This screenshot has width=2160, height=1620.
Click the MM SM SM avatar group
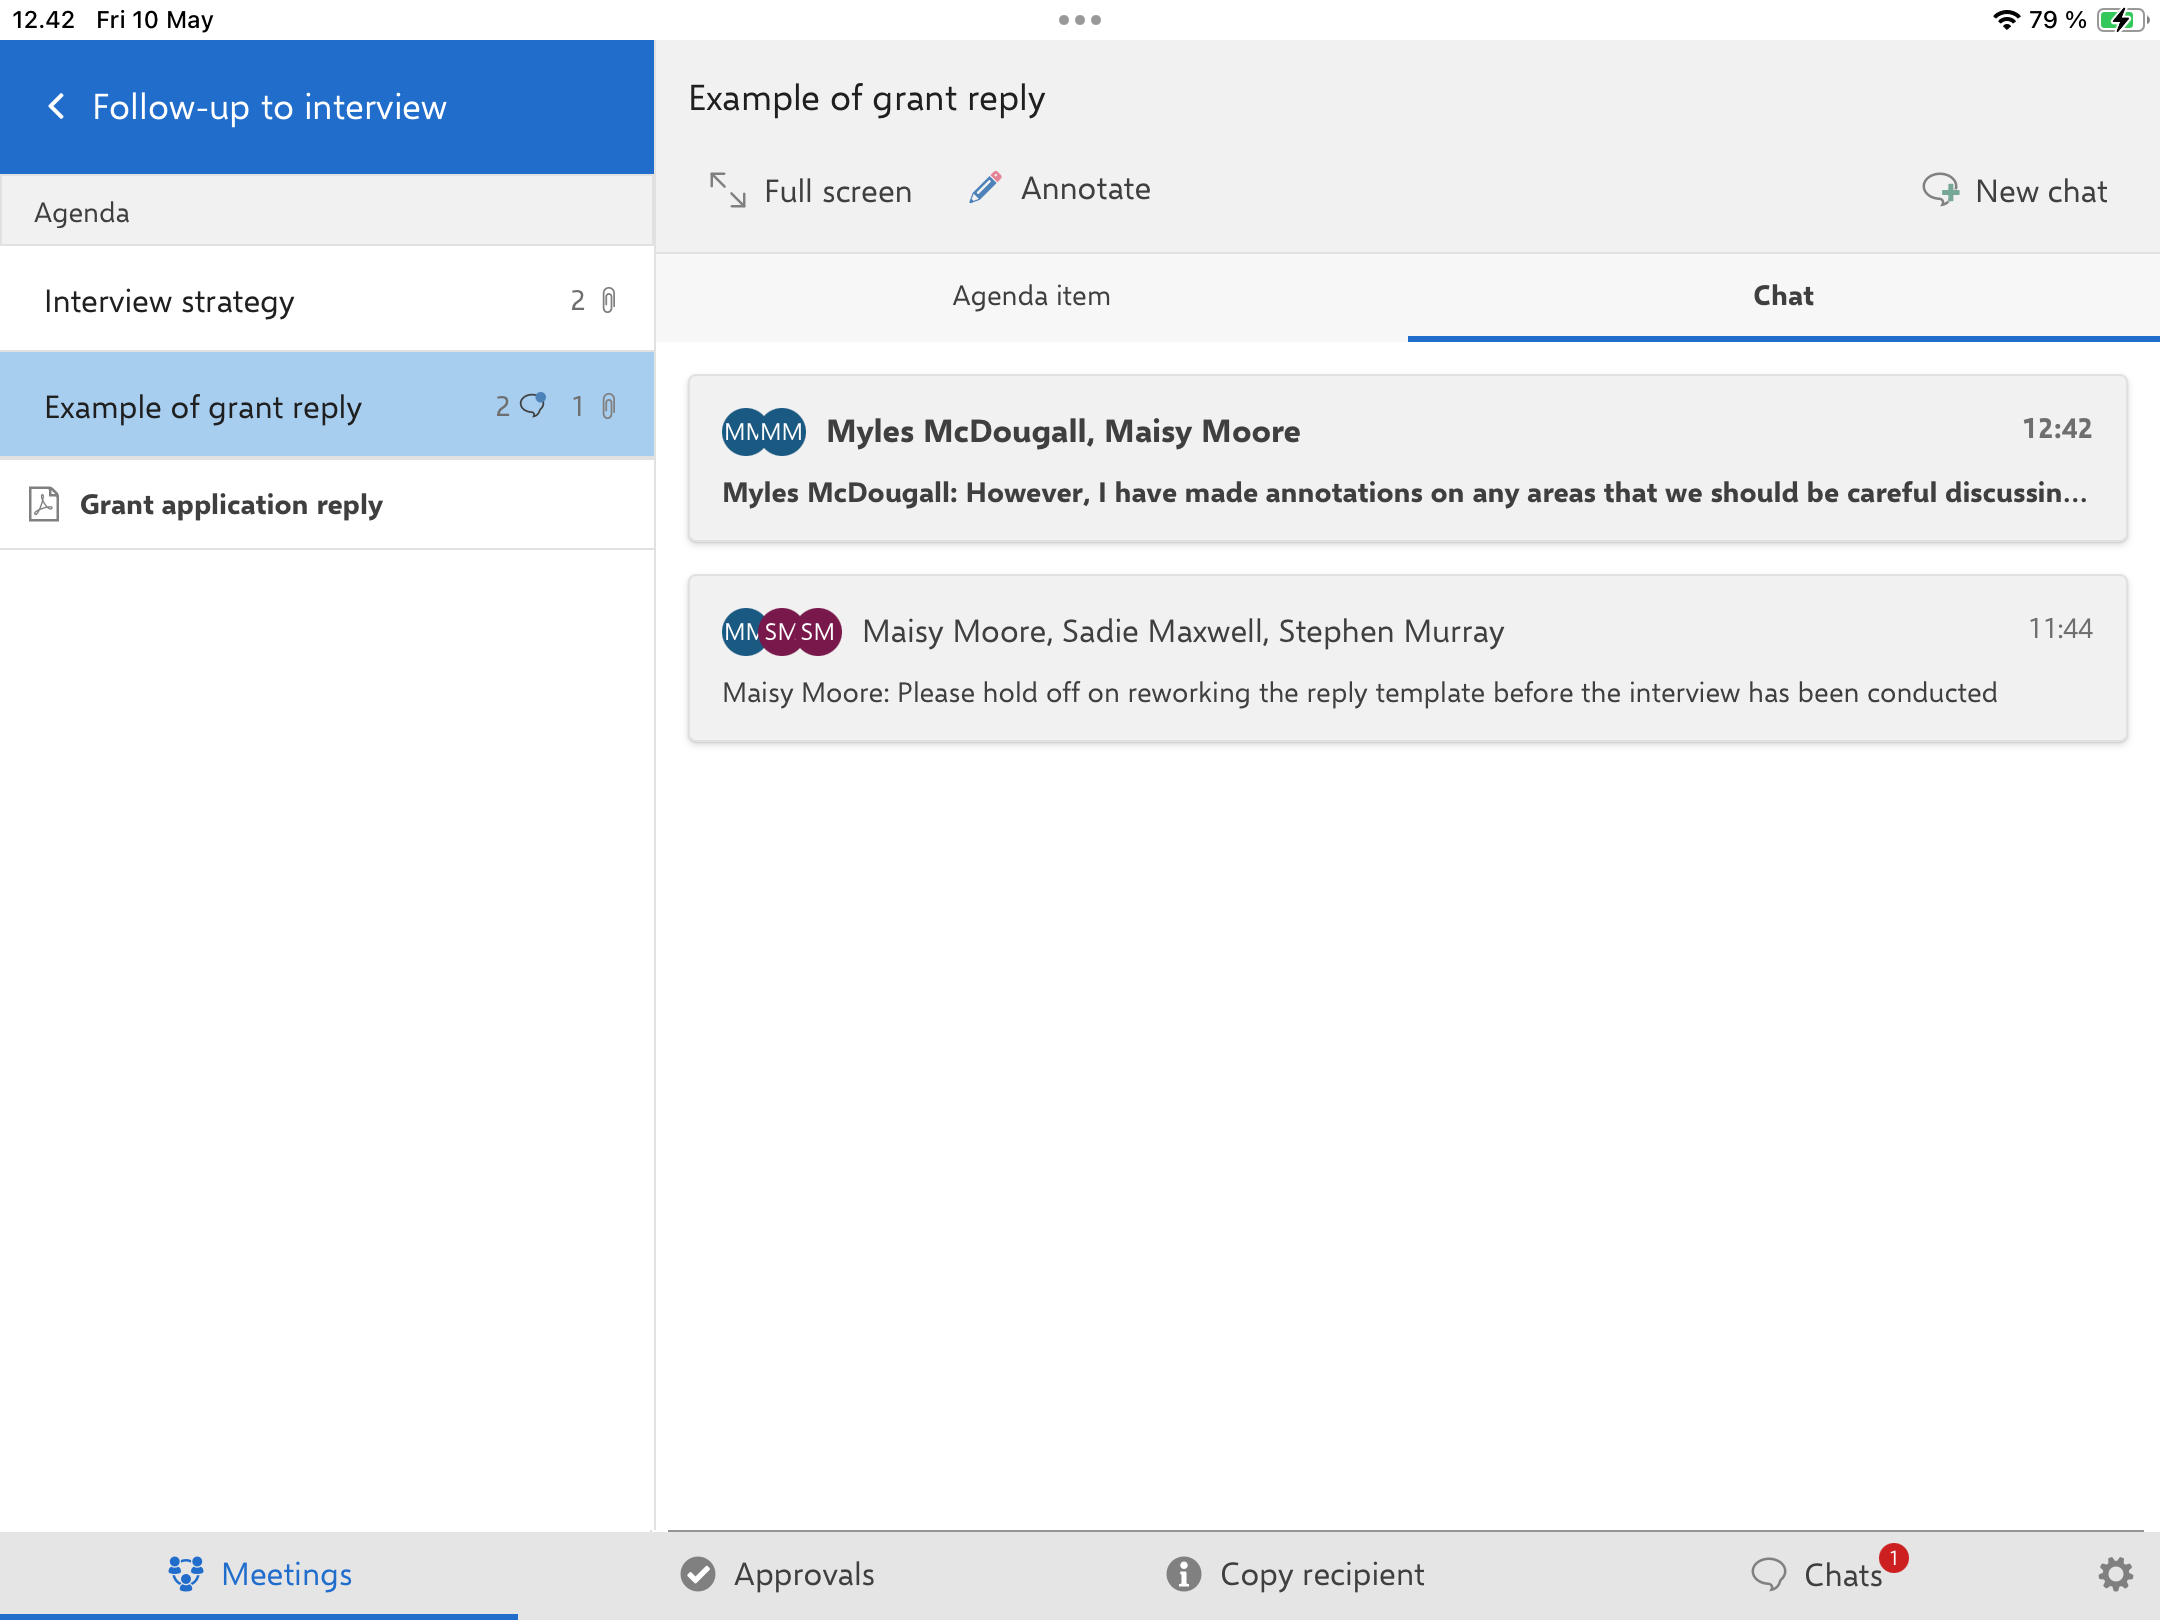(782, 632)
